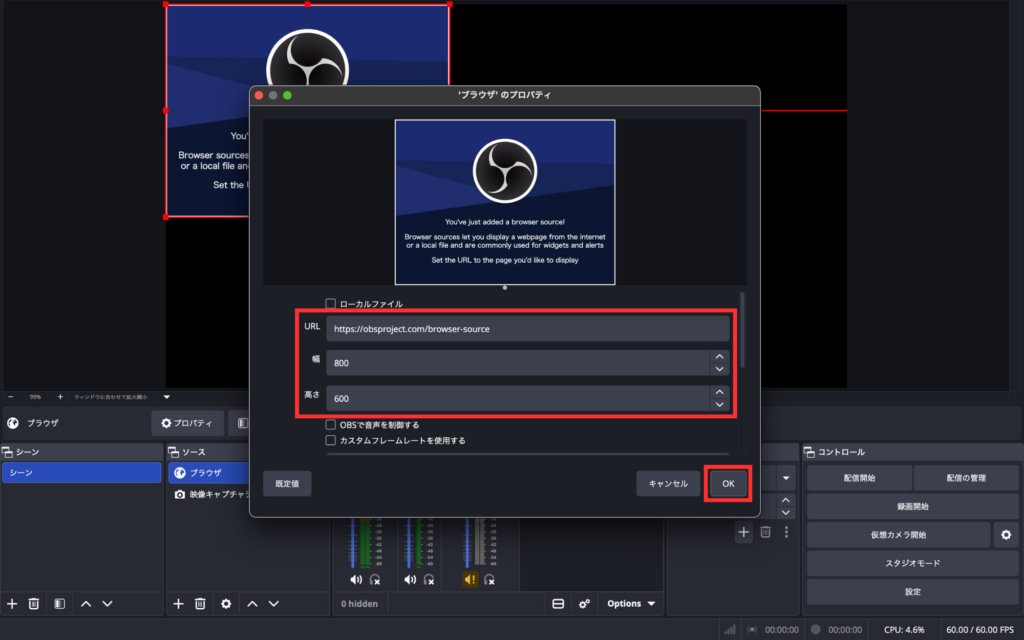Reset with the 既定値 button
Viewport: 1024px width, 640px height.
tap(287, 483)
